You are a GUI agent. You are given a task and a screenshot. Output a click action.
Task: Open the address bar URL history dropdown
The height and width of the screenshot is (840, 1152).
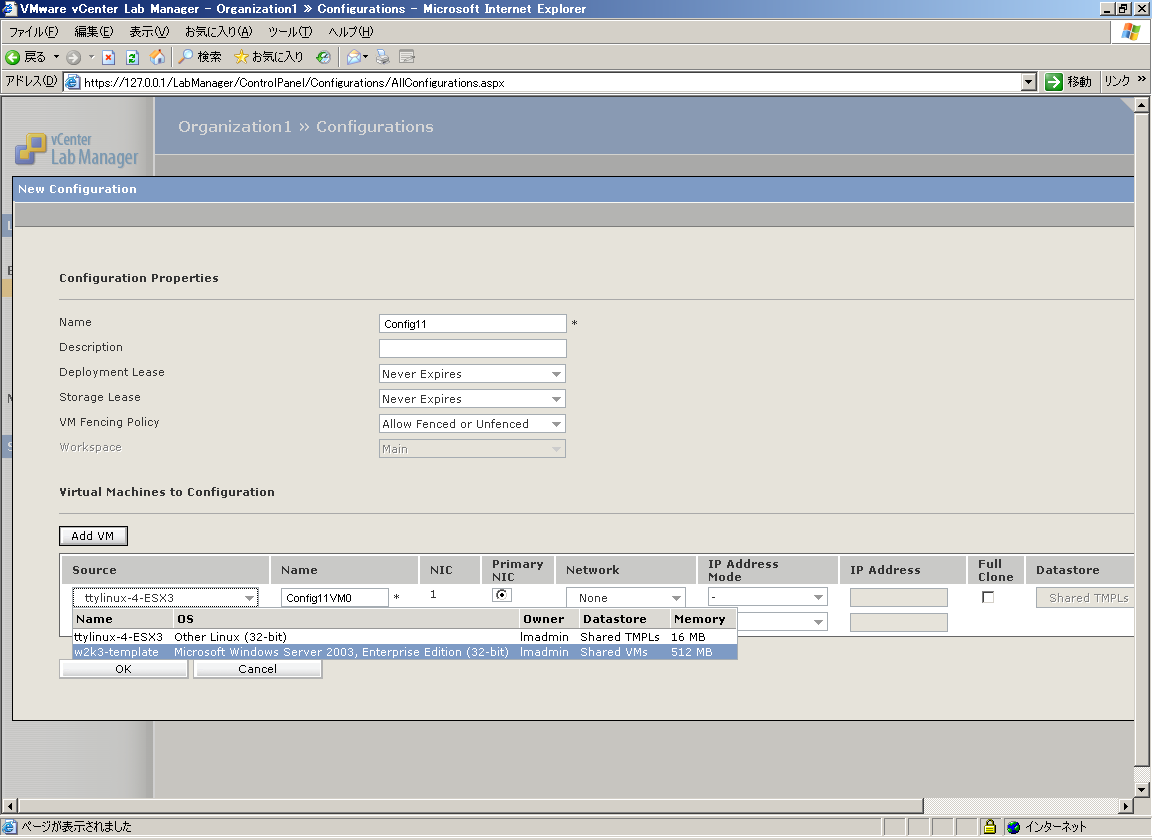pos(1029,82)
